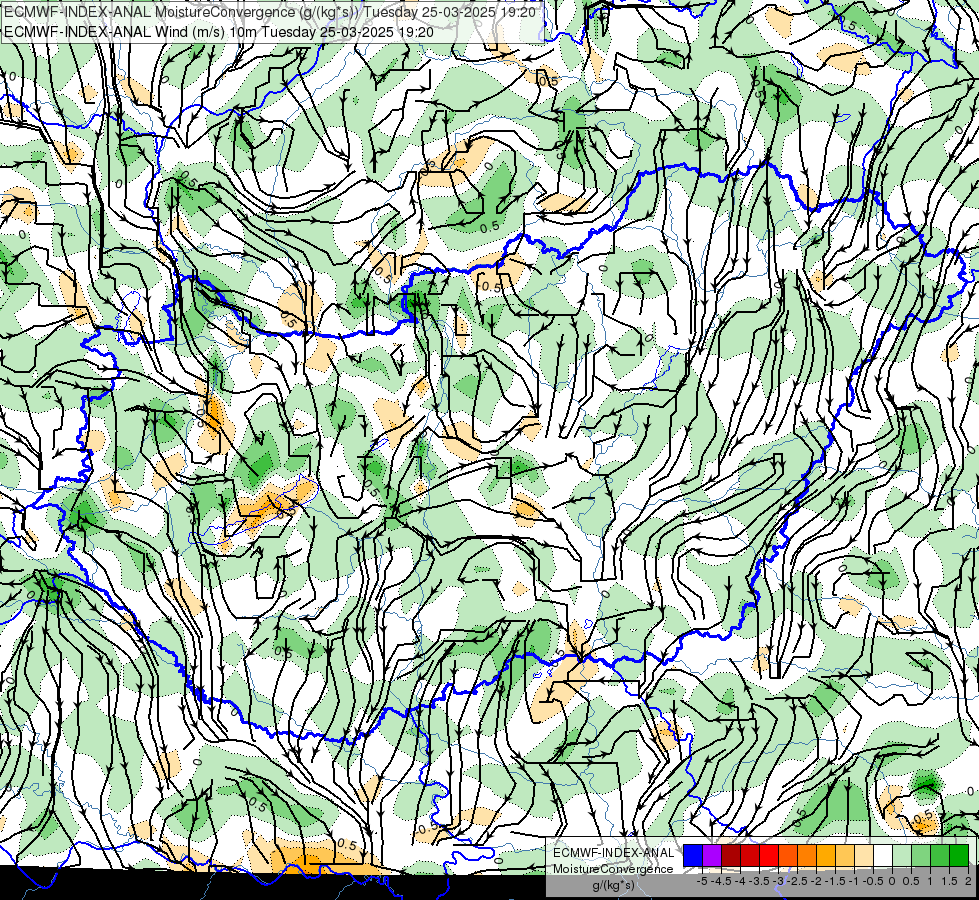Screen dimensions: 979x900
Task: Click the -0.5 legend scale value
Action: [x=873, y=881]
